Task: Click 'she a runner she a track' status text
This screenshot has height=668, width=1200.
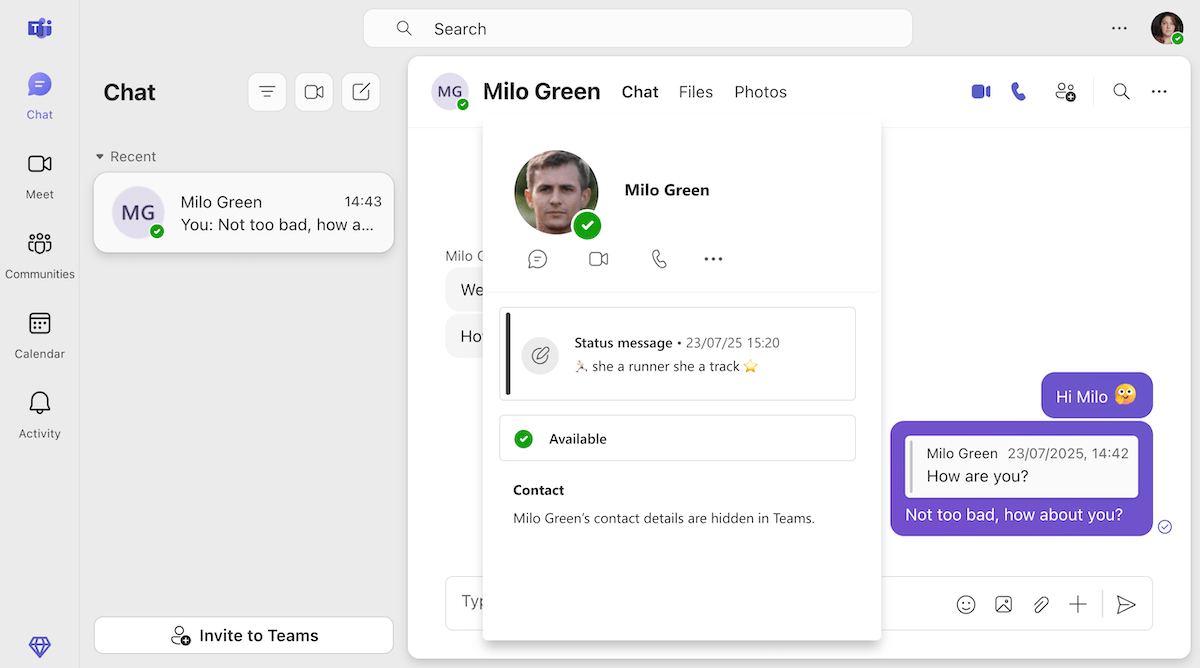Action: coord(666,366)
